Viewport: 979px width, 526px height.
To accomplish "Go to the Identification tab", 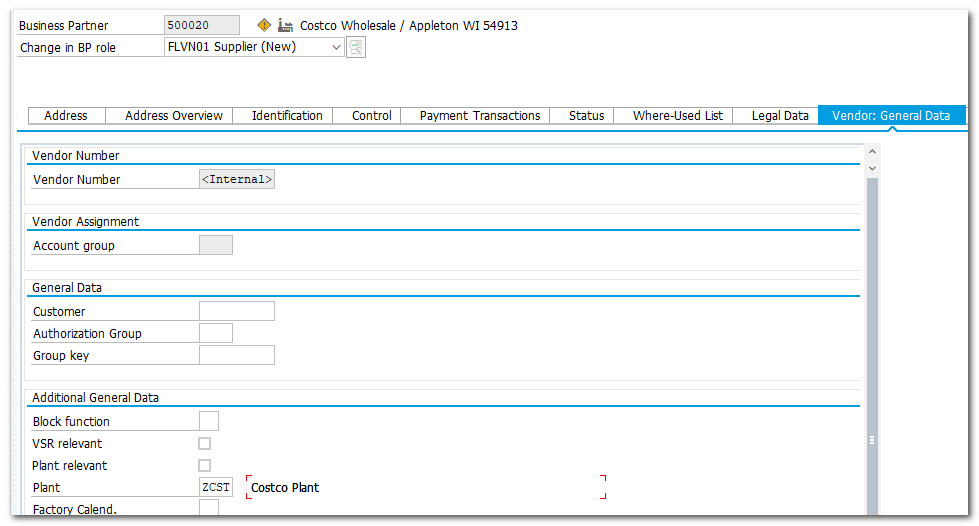I will 287,116.
